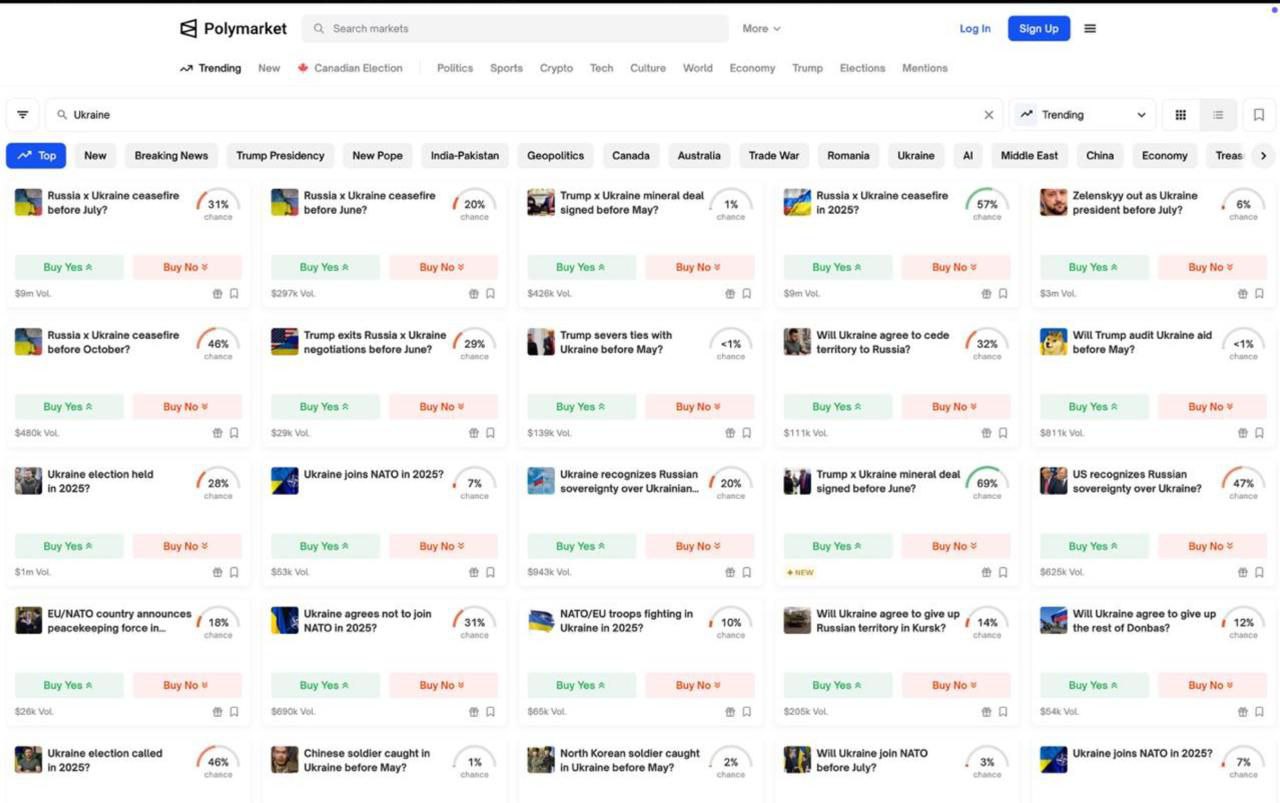Bookmark the Russia x Ukraine ceasefire before July market
The height and width of the screenshot is (803, 1280).
click(234, 294)
